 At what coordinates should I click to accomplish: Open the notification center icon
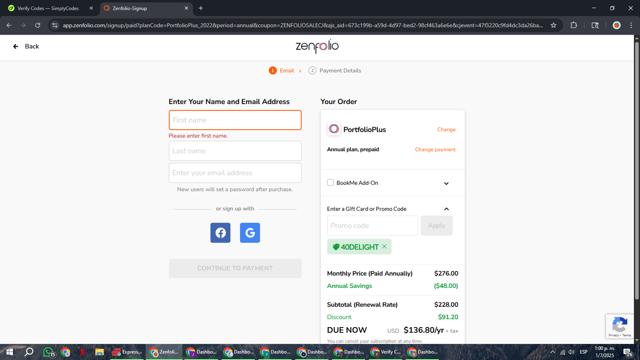tap(627, 352)
